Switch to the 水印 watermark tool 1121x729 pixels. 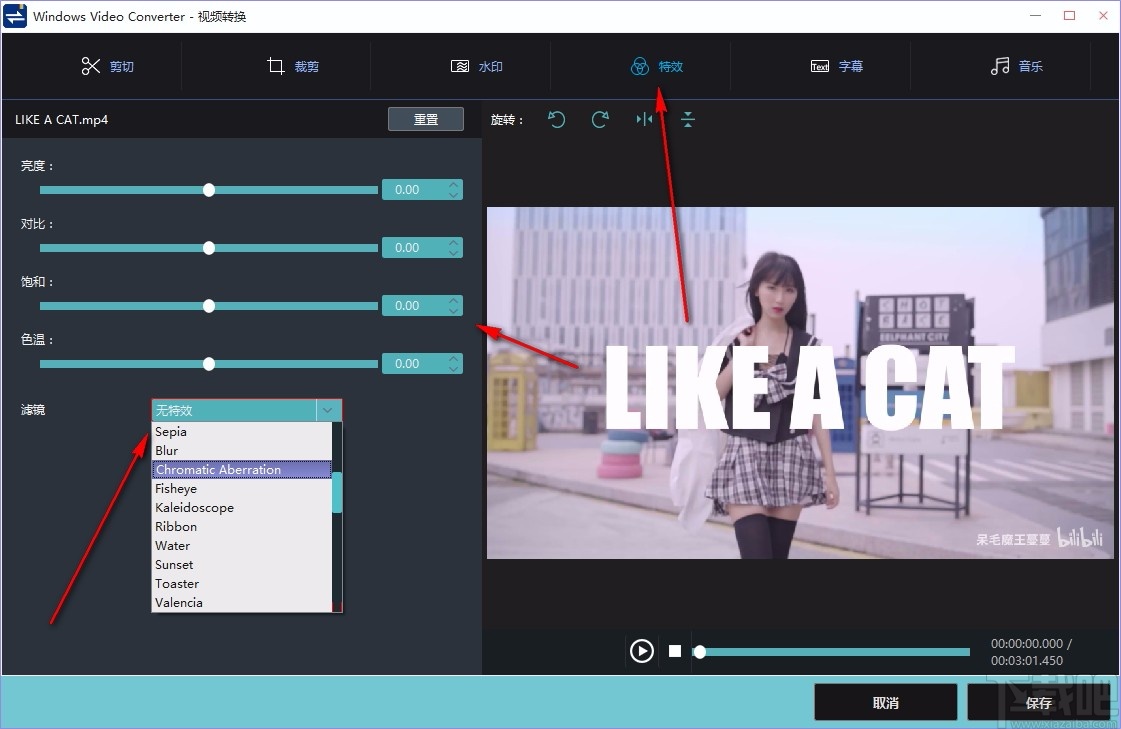click(x=477, y=66)
